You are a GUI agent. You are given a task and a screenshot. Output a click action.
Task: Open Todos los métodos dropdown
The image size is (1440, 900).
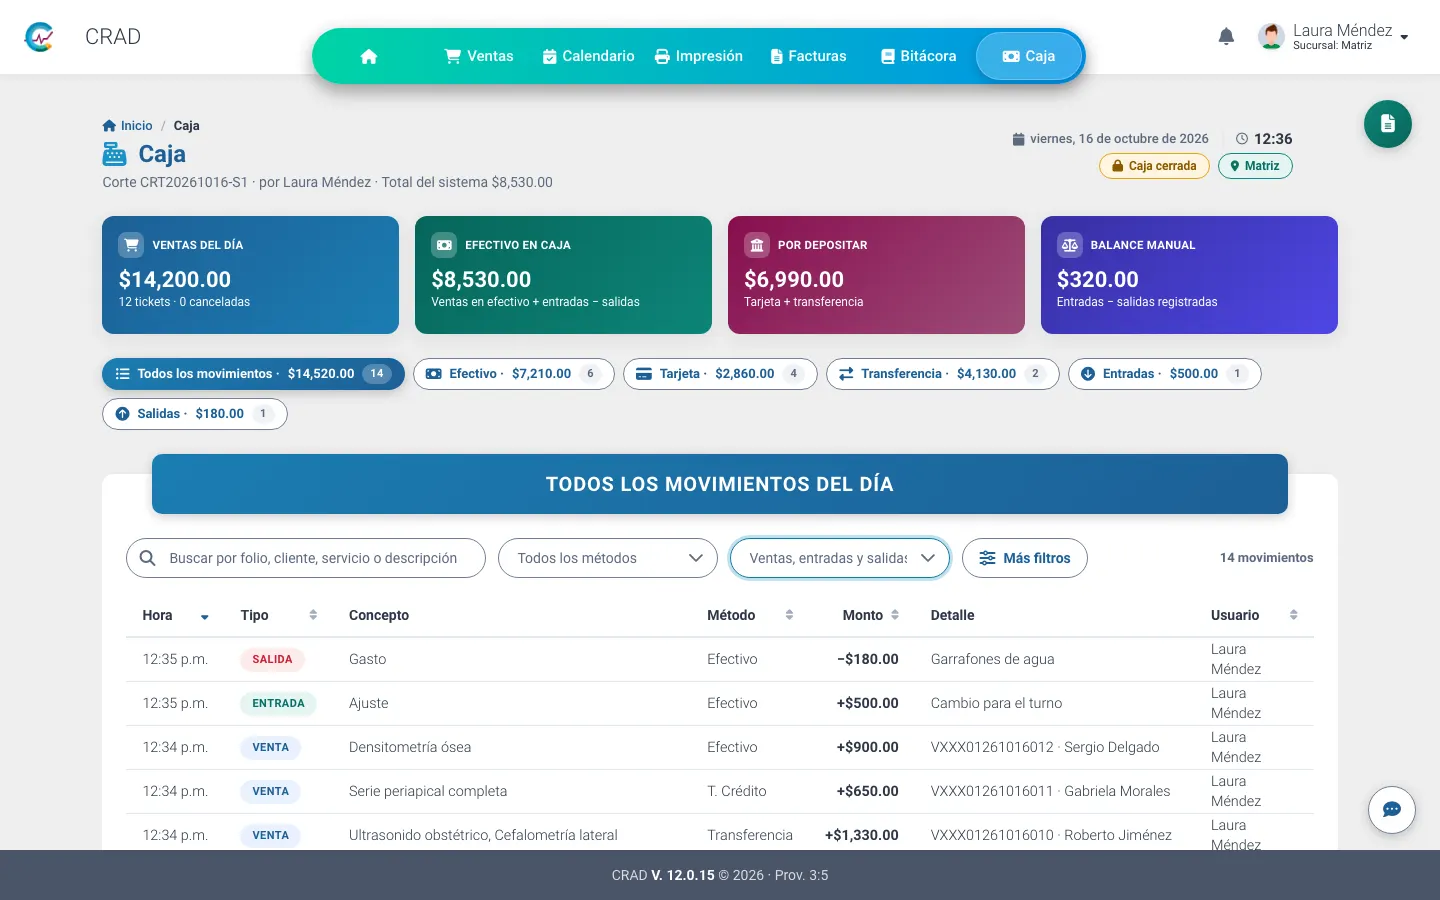[x=608, y=558]
